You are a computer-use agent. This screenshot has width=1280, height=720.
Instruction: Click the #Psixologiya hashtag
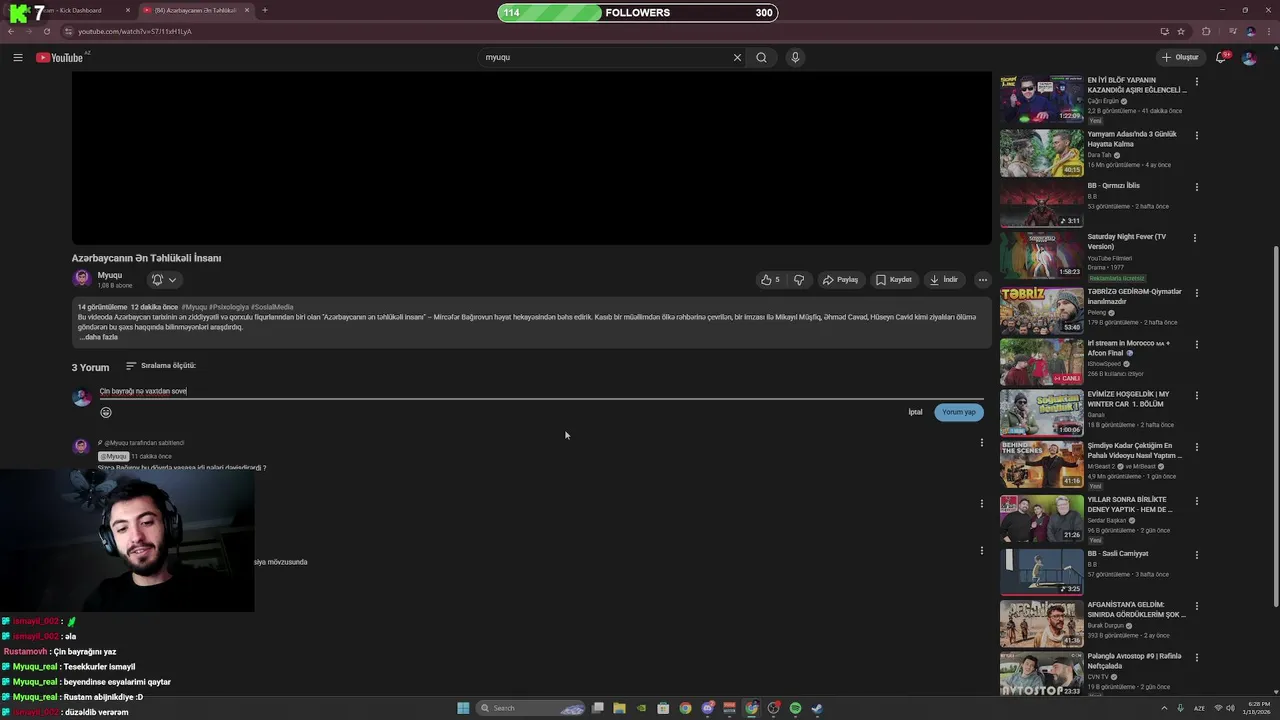click(229, 307)
